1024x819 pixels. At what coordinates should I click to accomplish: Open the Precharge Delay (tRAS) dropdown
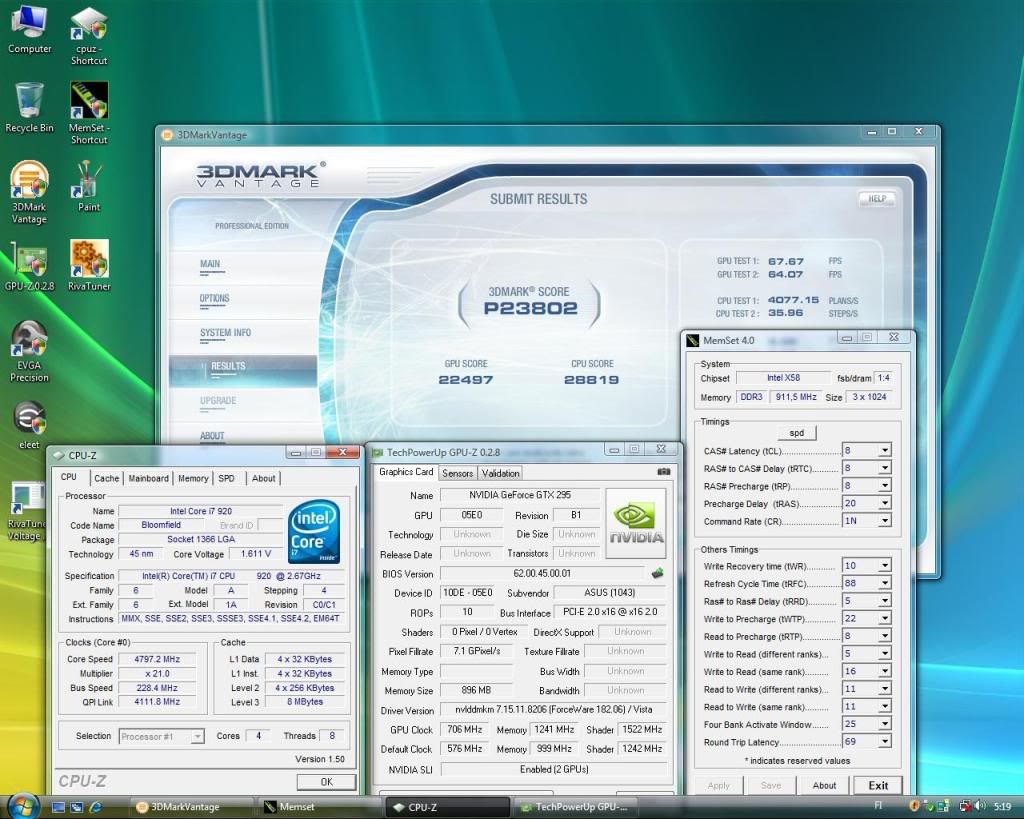[884, 503]
